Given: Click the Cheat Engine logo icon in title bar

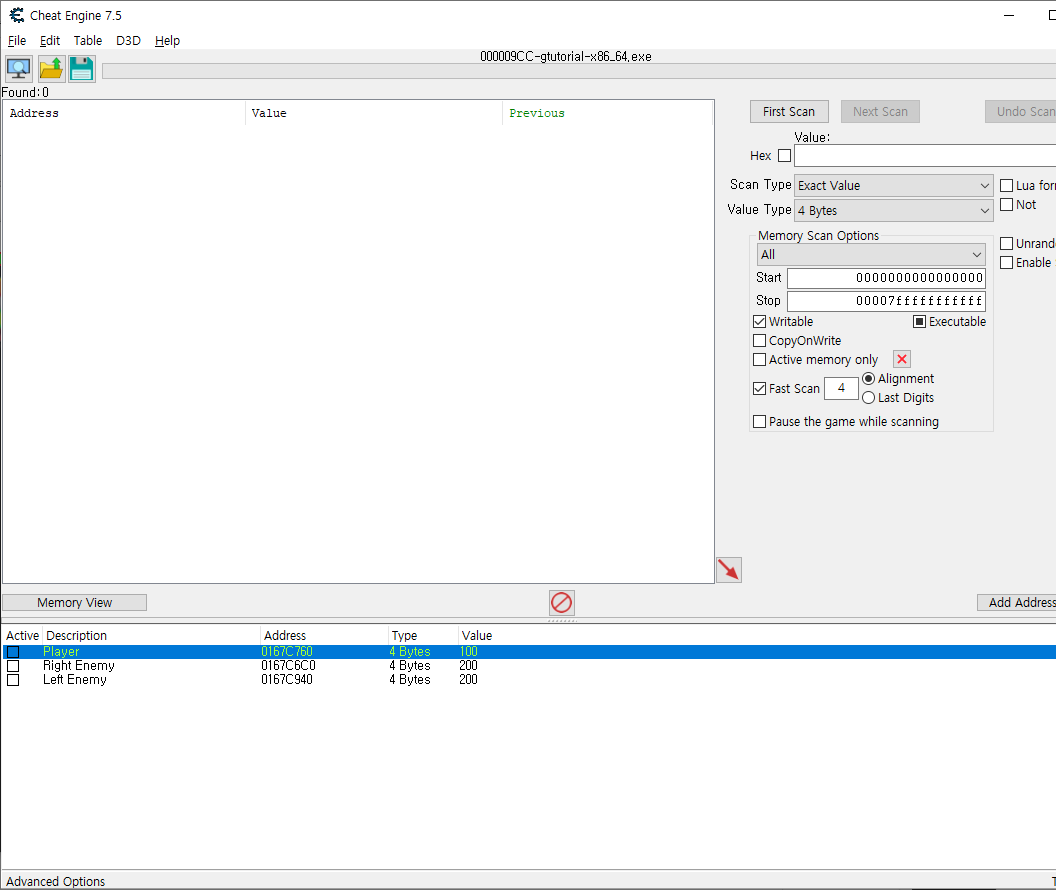Looking at the screenshot, I should coord(16,15).
